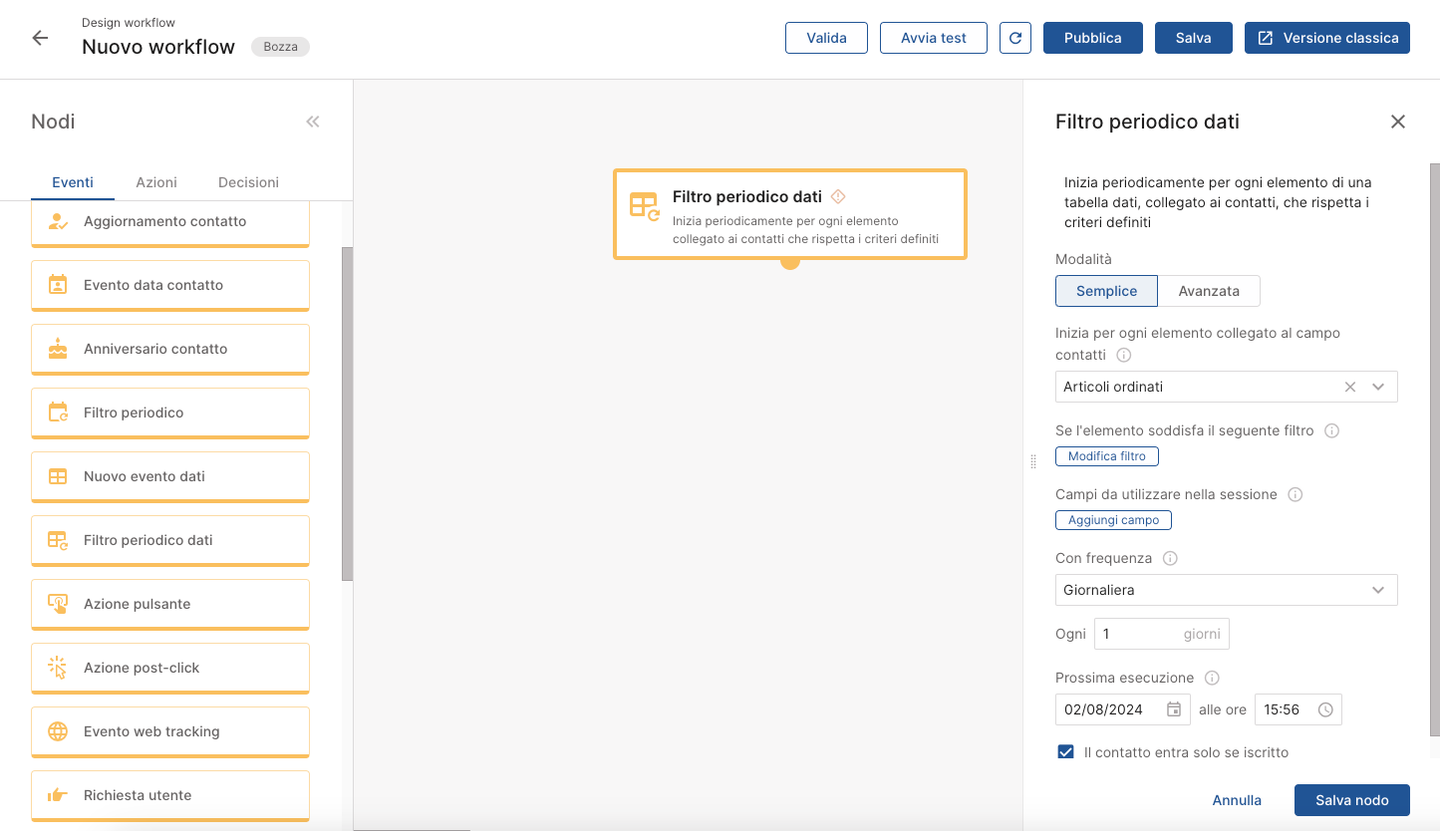Click info icon beside Campi da utilizzare nella sessione
Screen dimensions: 1440x831
(x=1295, y=494)
